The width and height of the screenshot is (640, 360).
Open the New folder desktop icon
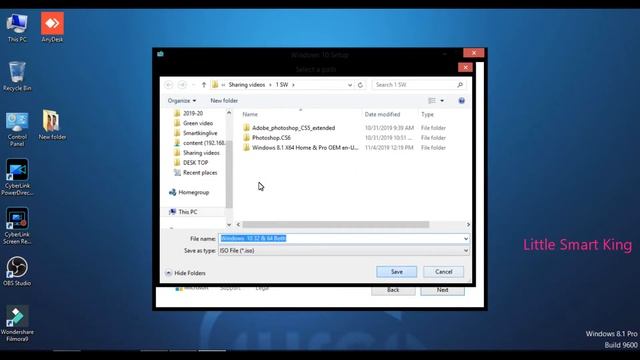pyautogui.click(x=52, y=125)
